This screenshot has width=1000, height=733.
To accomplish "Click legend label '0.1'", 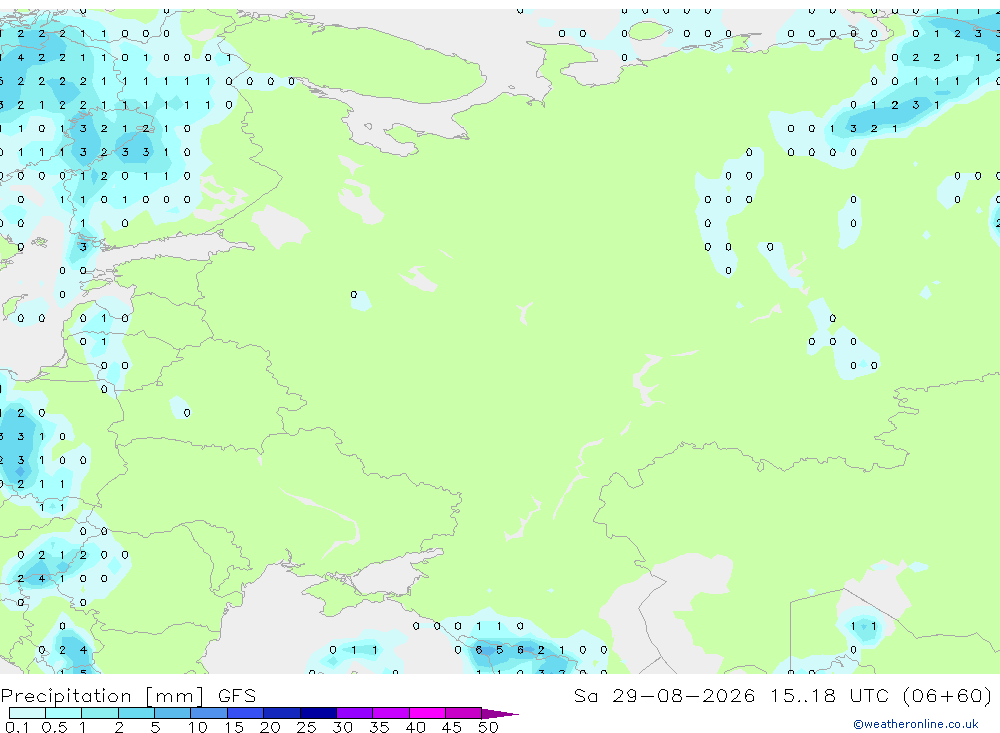I will point(17,727).
